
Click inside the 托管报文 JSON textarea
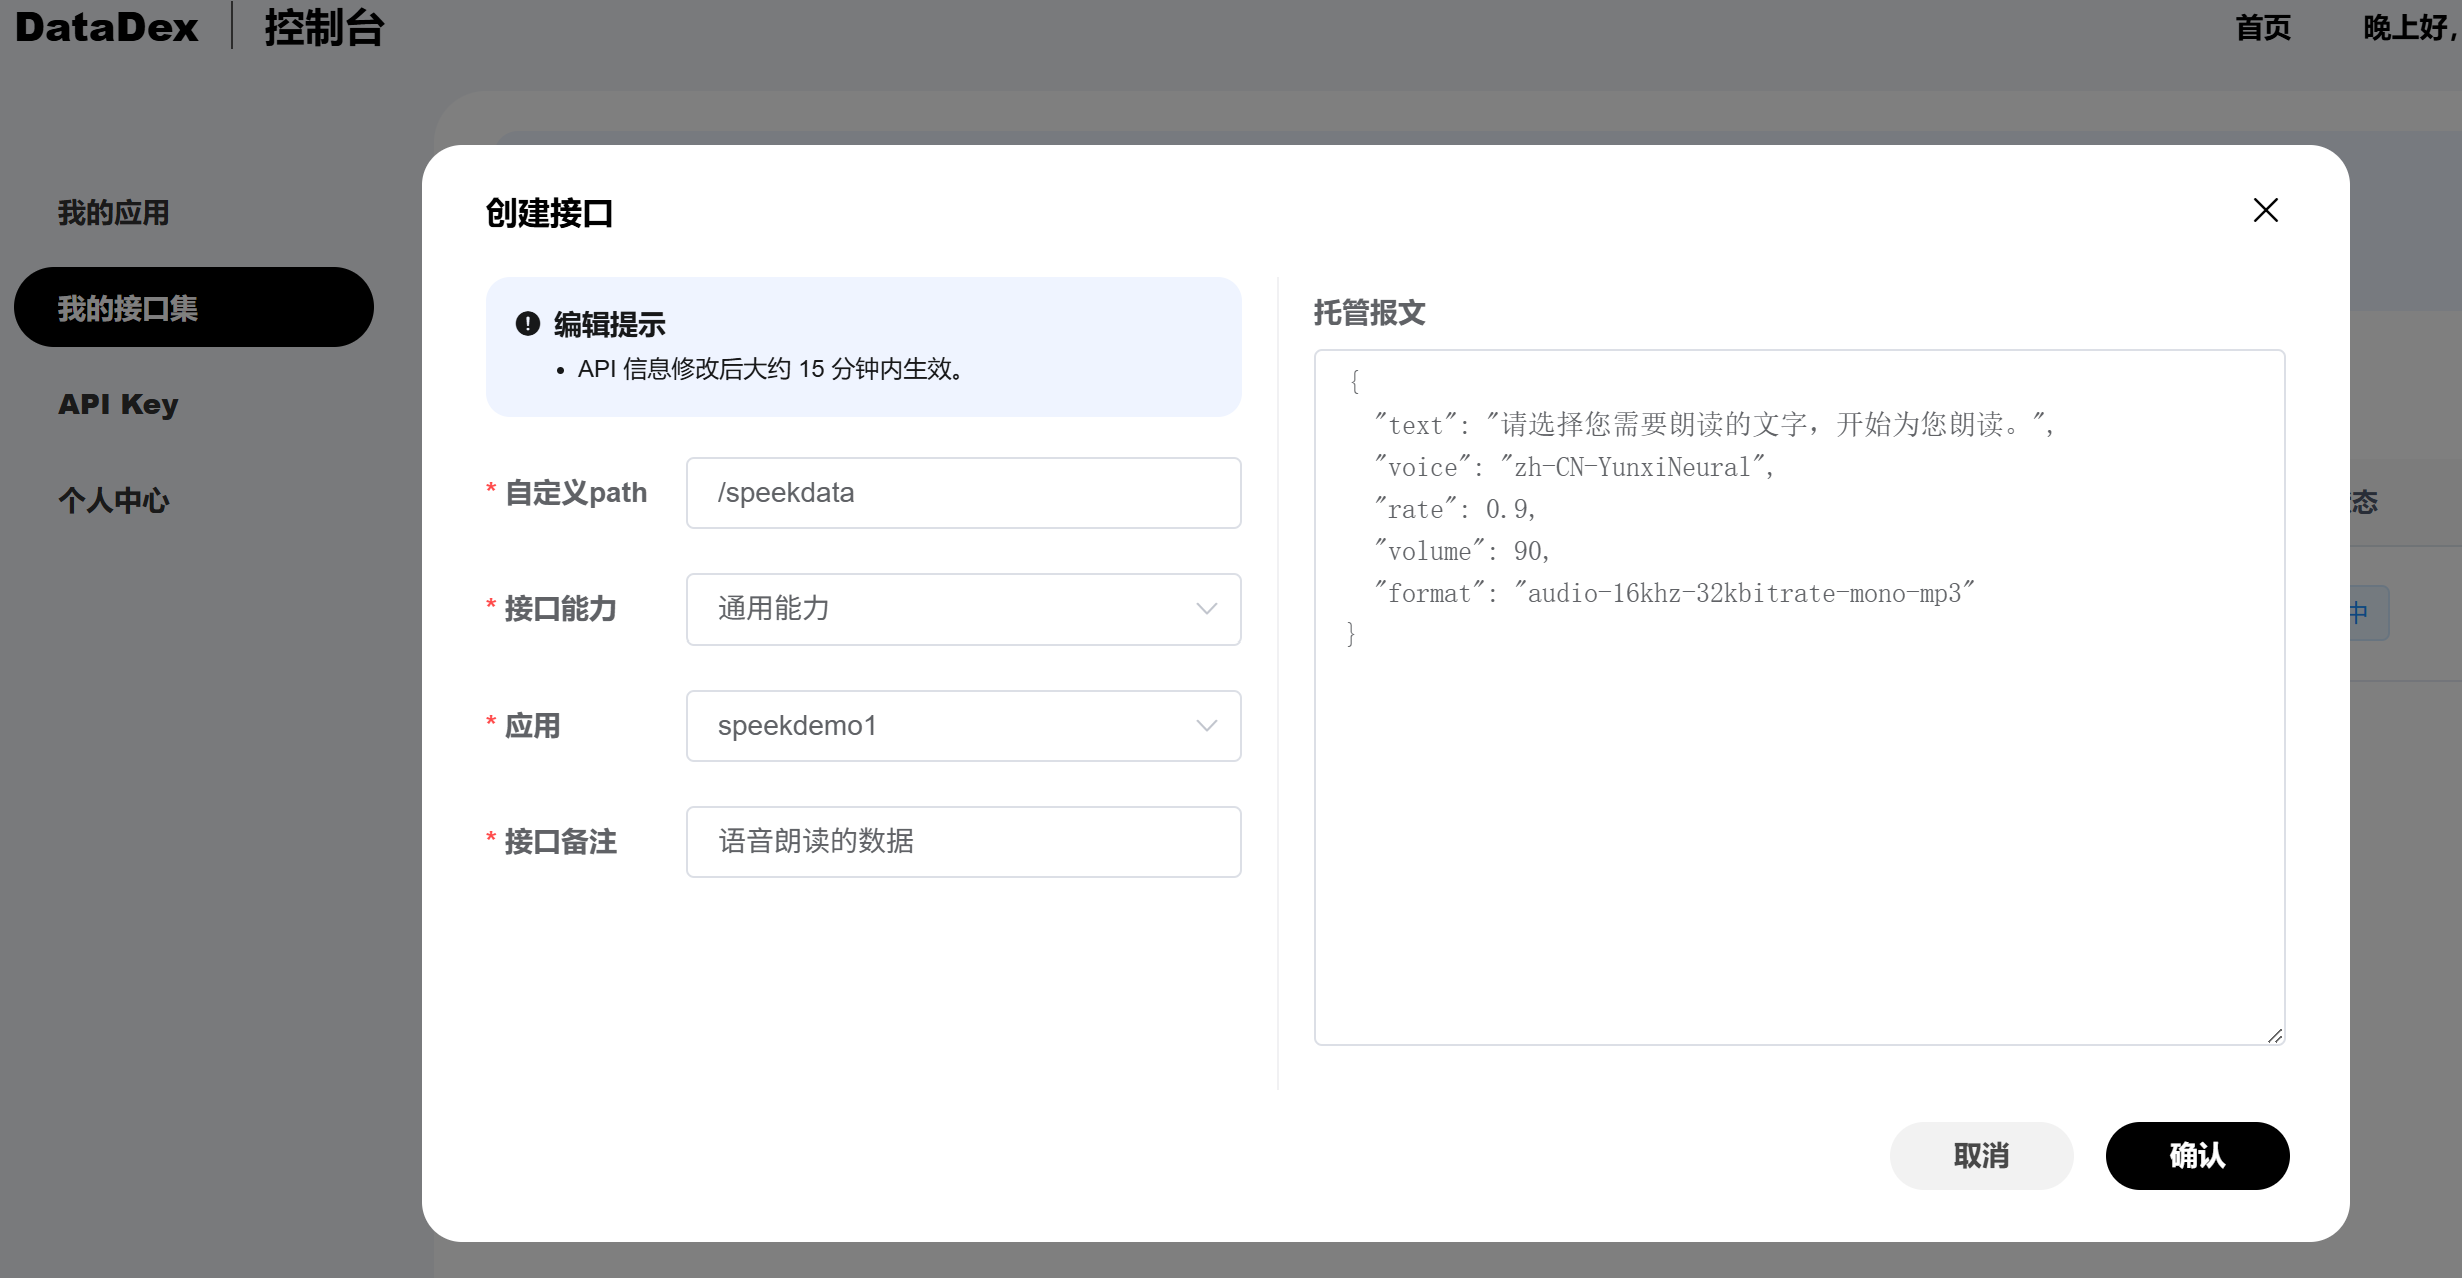coord(1798,800)
